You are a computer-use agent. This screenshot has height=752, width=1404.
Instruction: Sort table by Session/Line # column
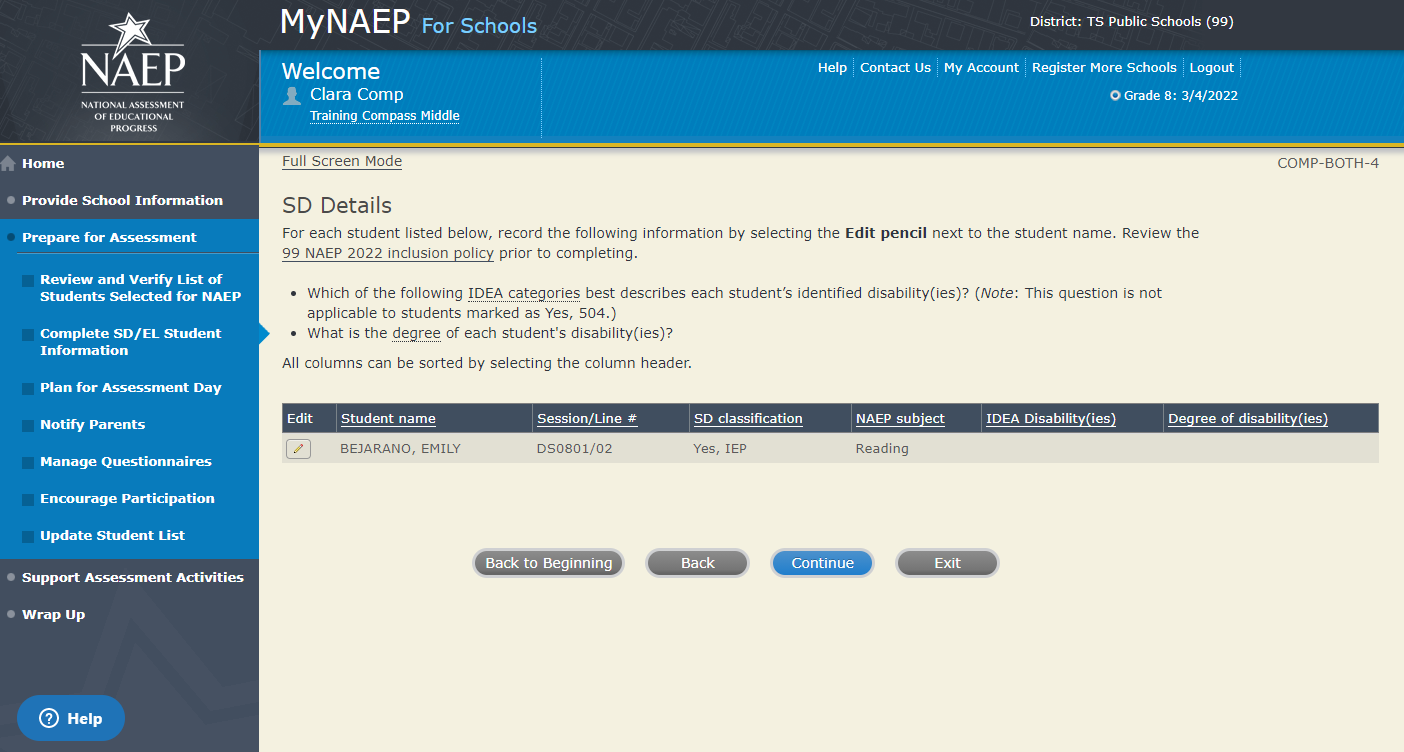pos(587,419)
